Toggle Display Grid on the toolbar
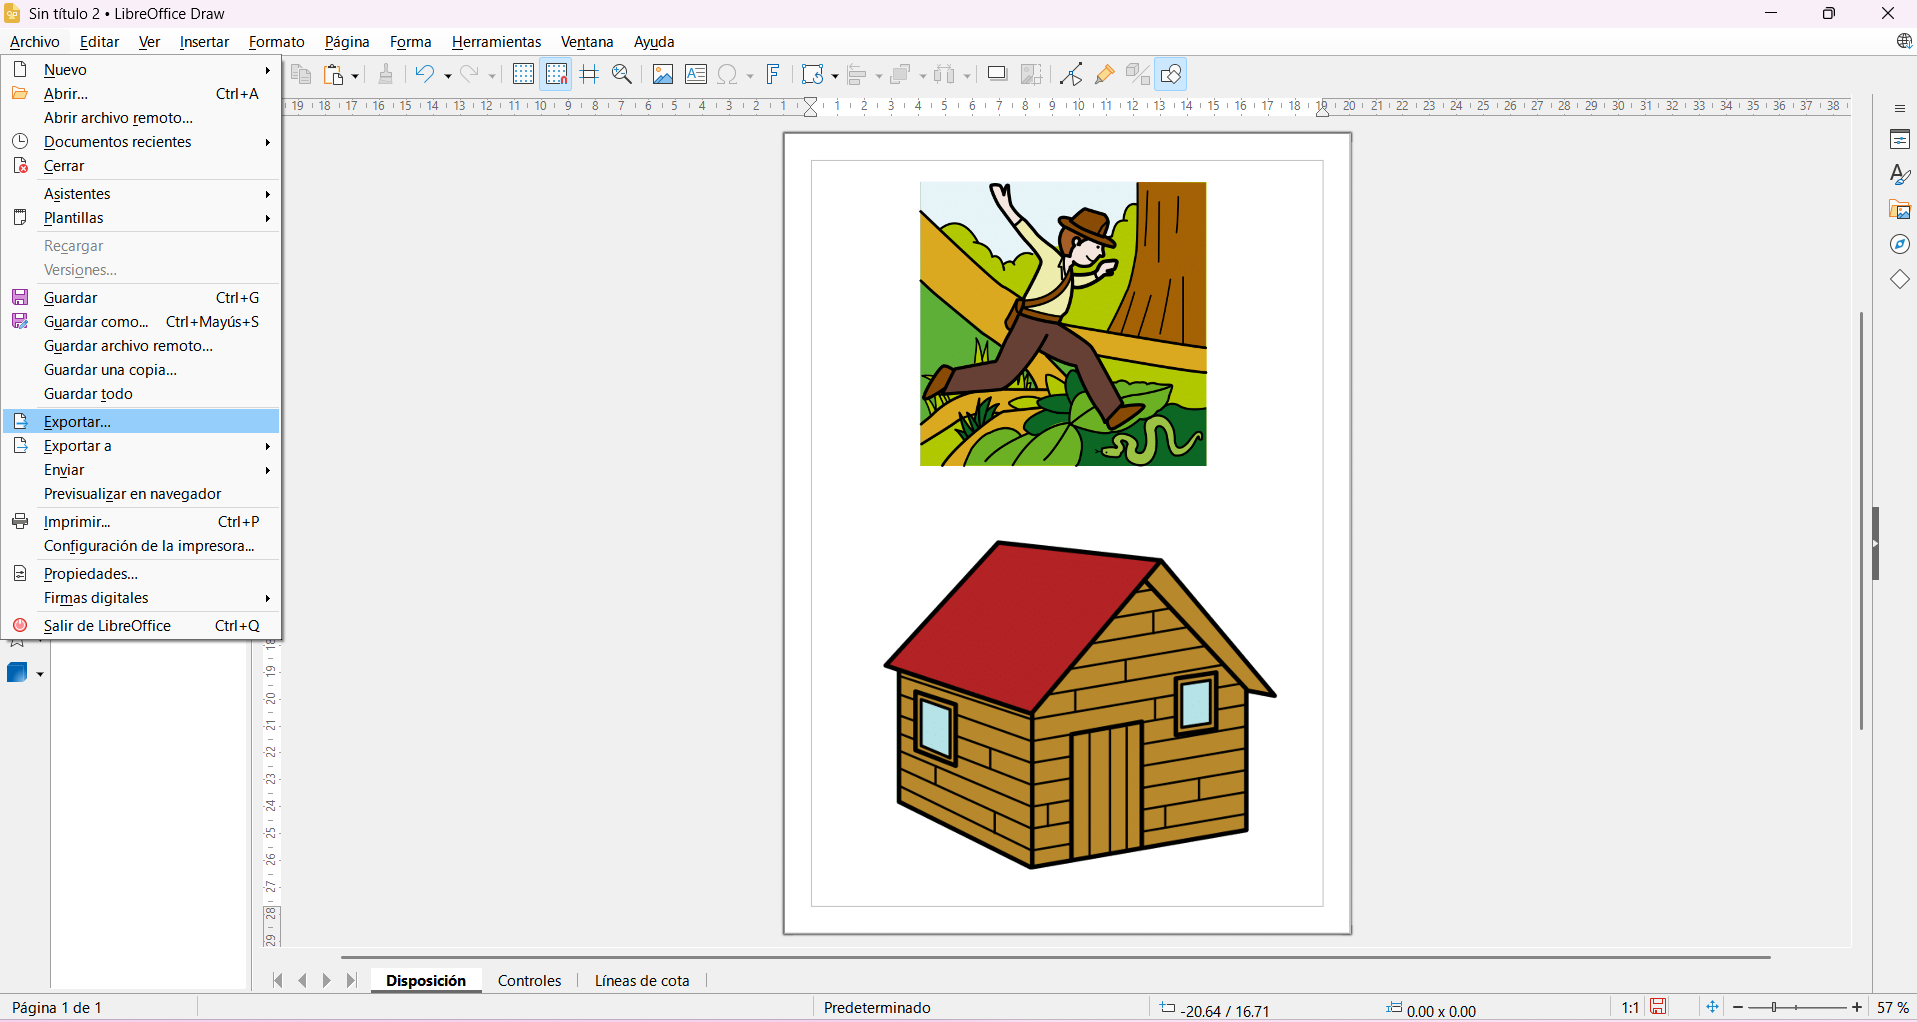The image size is (1917, 1022). tap(523, 75)
